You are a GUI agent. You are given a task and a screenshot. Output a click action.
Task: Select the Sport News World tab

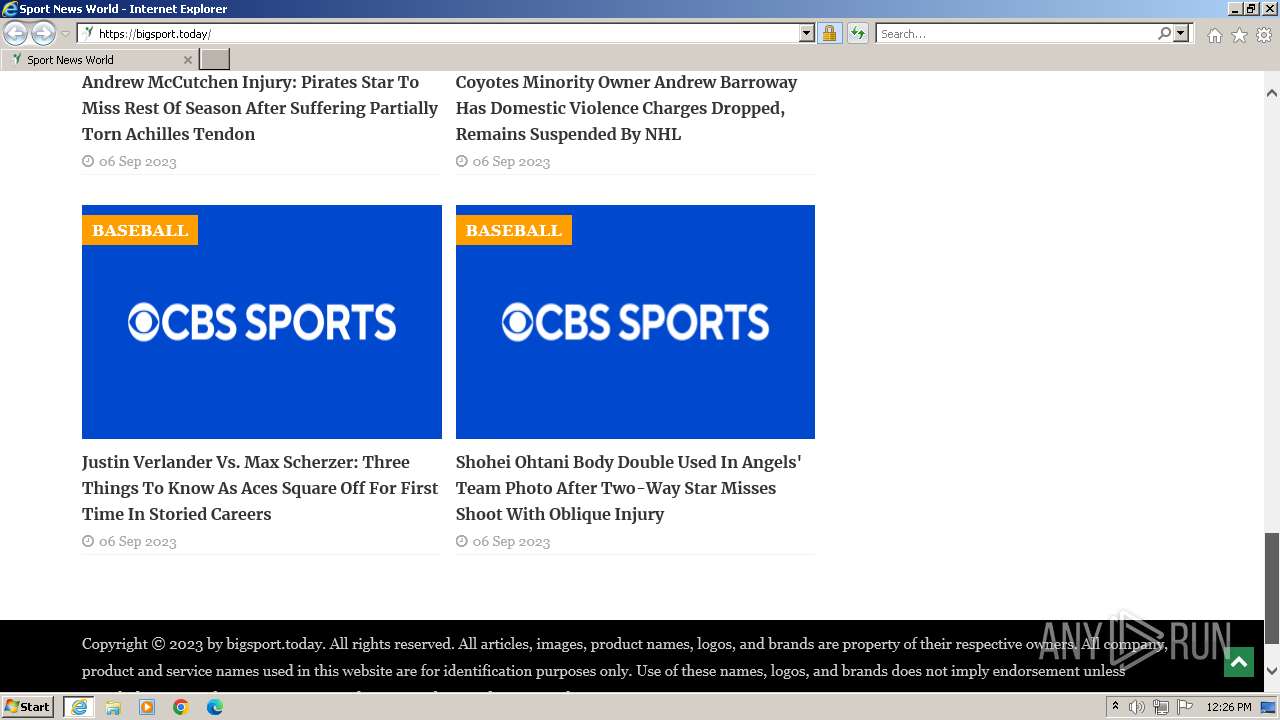[100, 59]
